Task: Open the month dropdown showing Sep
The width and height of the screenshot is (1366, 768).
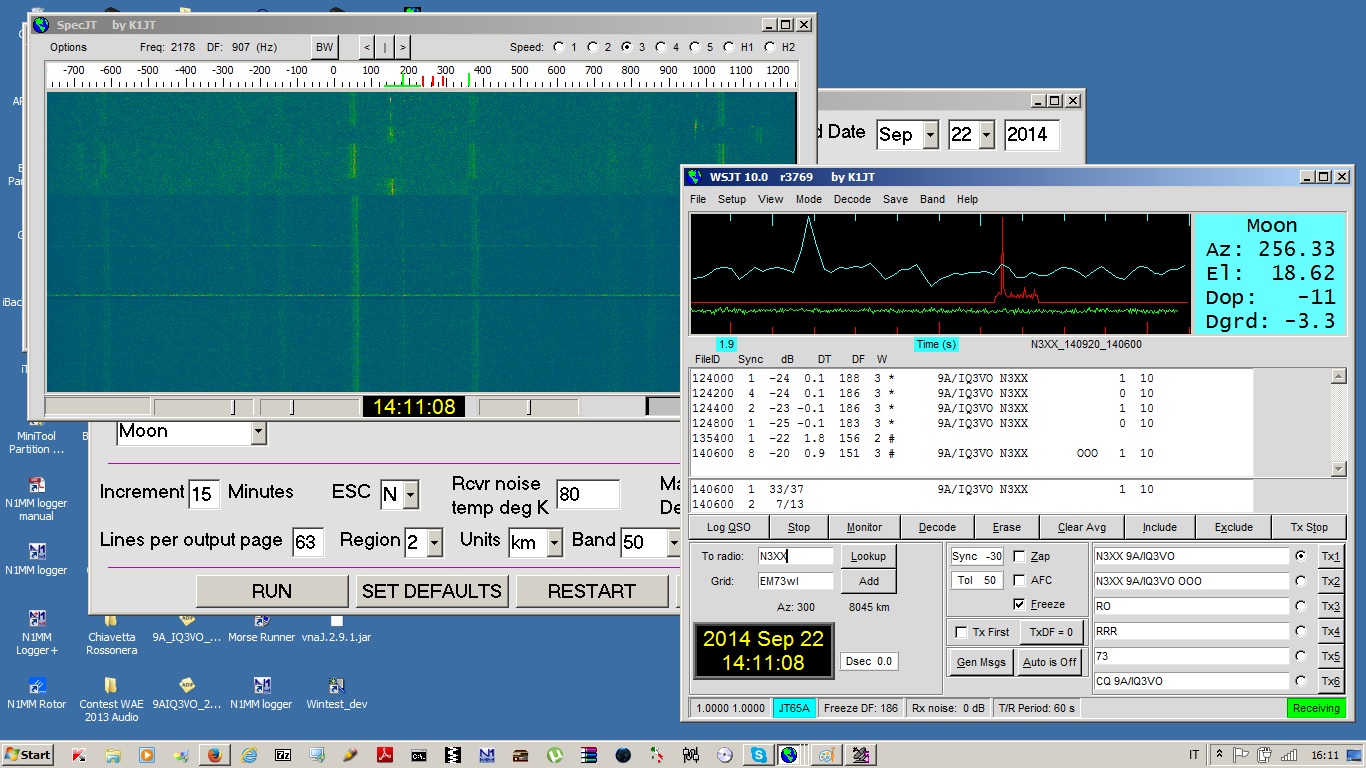Action: pos(930,135)
